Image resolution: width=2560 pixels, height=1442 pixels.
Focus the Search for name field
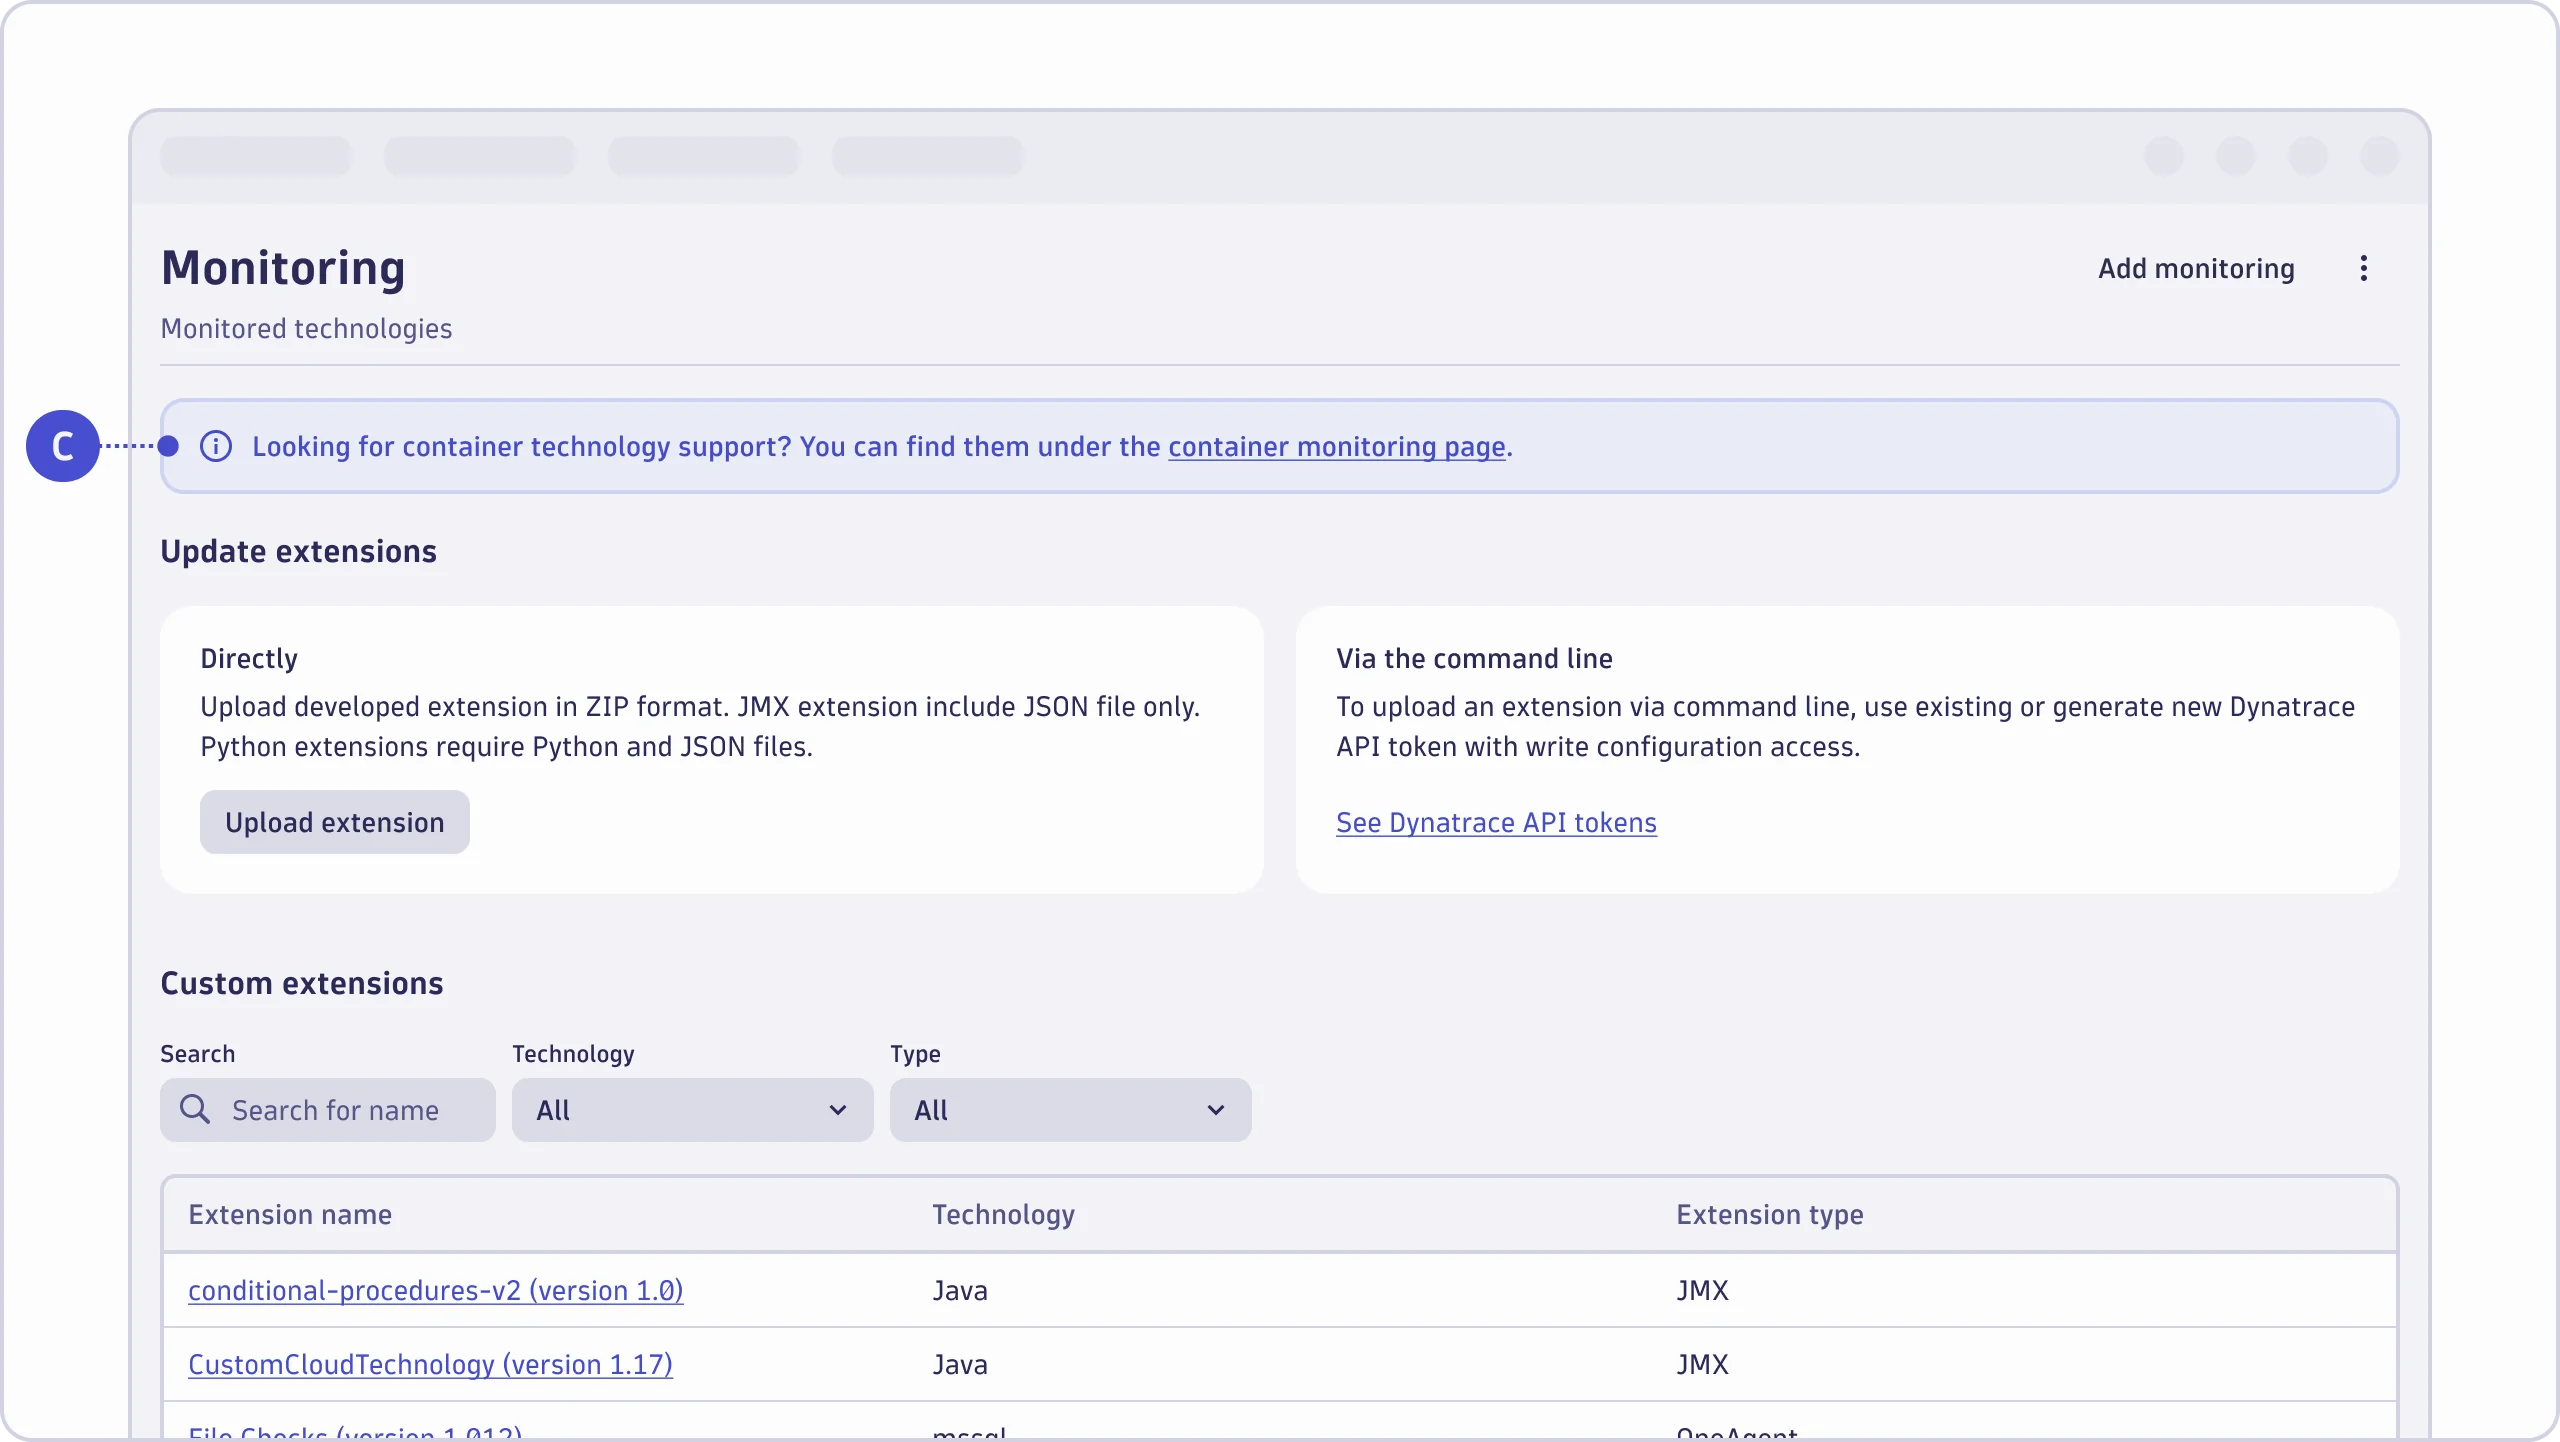[328, 1110]
